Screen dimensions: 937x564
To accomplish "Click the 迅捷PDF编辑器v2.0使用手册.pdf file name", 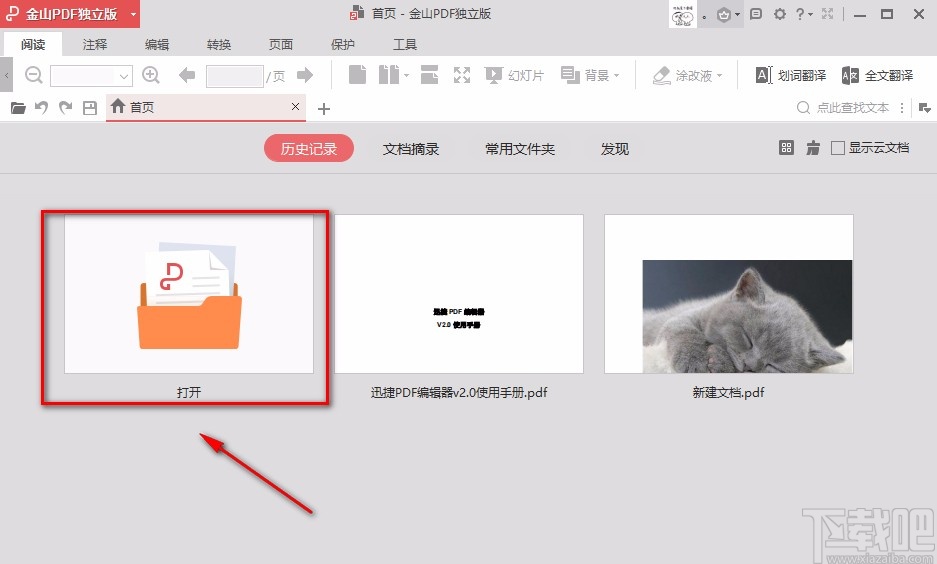I will [459, 393].
